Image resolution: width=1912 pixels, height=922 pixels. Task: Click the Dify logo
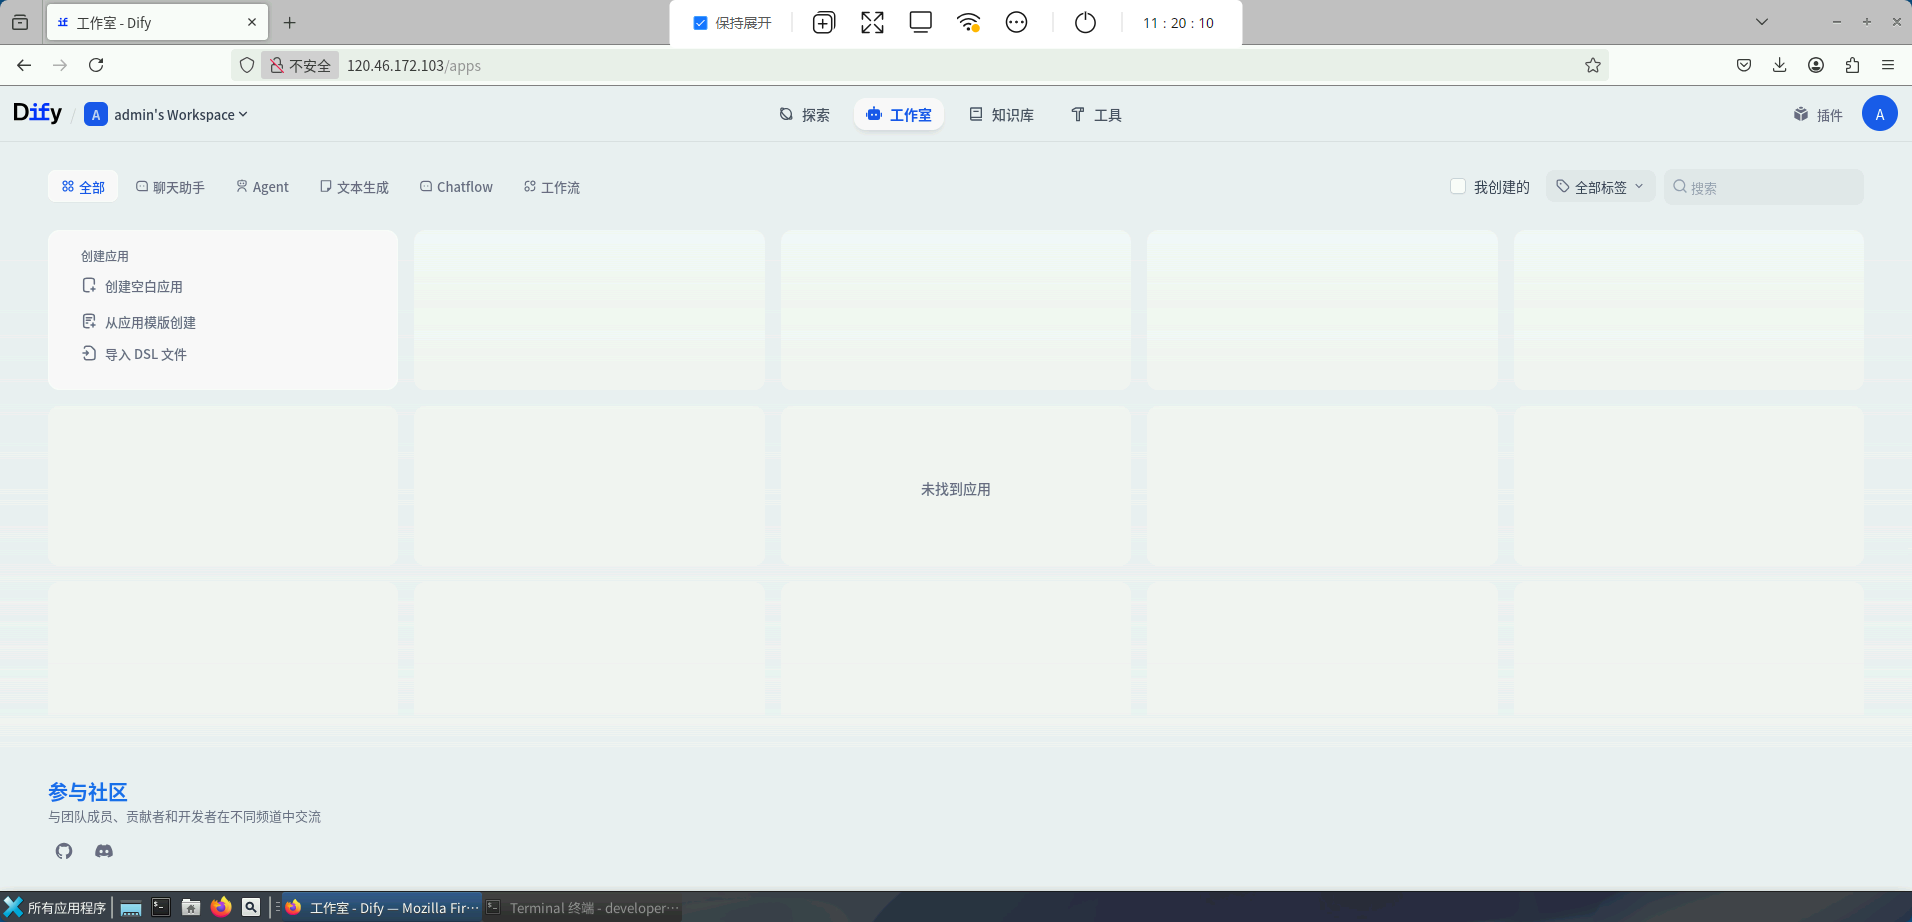tap(38, 113)
